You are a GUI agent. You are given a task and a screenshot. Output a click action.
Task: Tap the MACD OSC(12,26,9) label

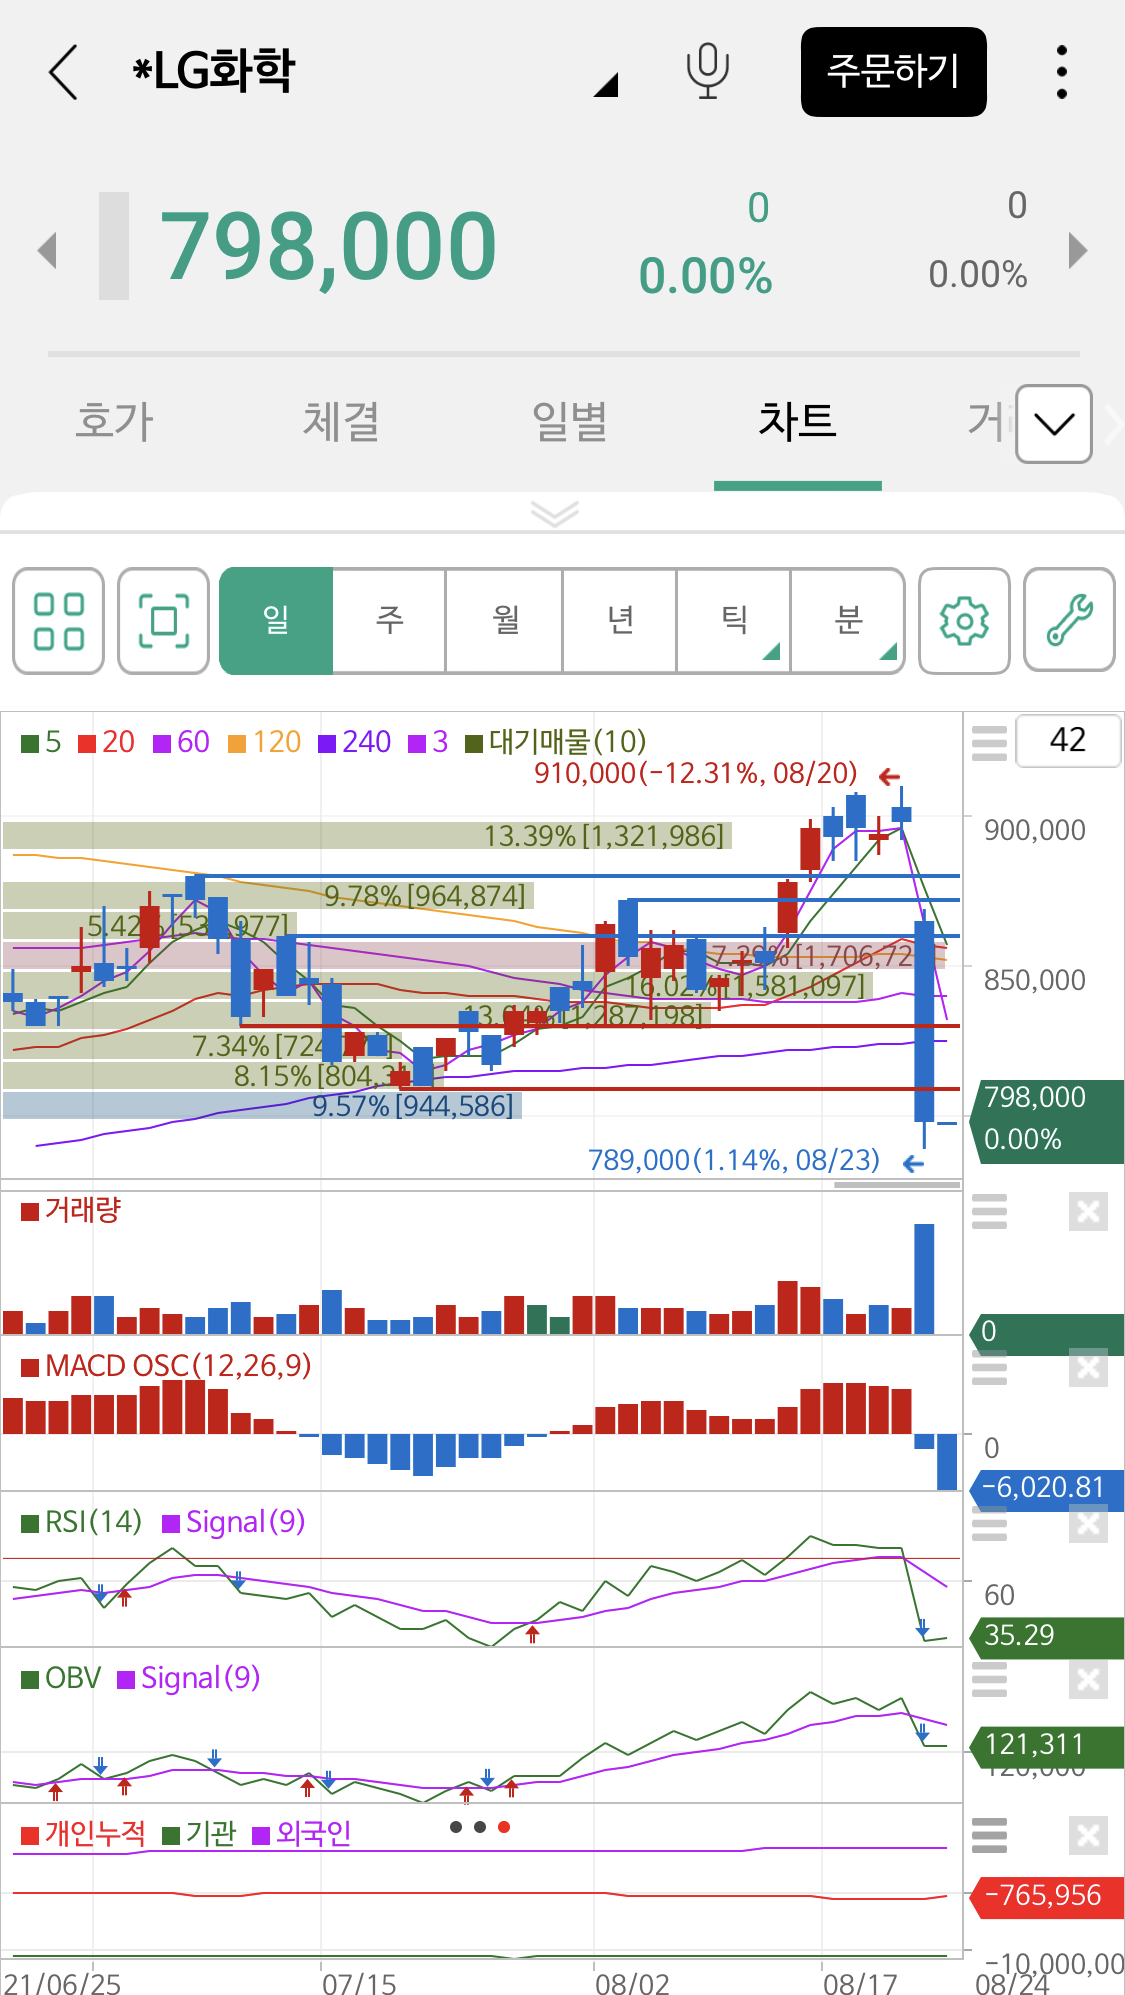click(166, 1366)
